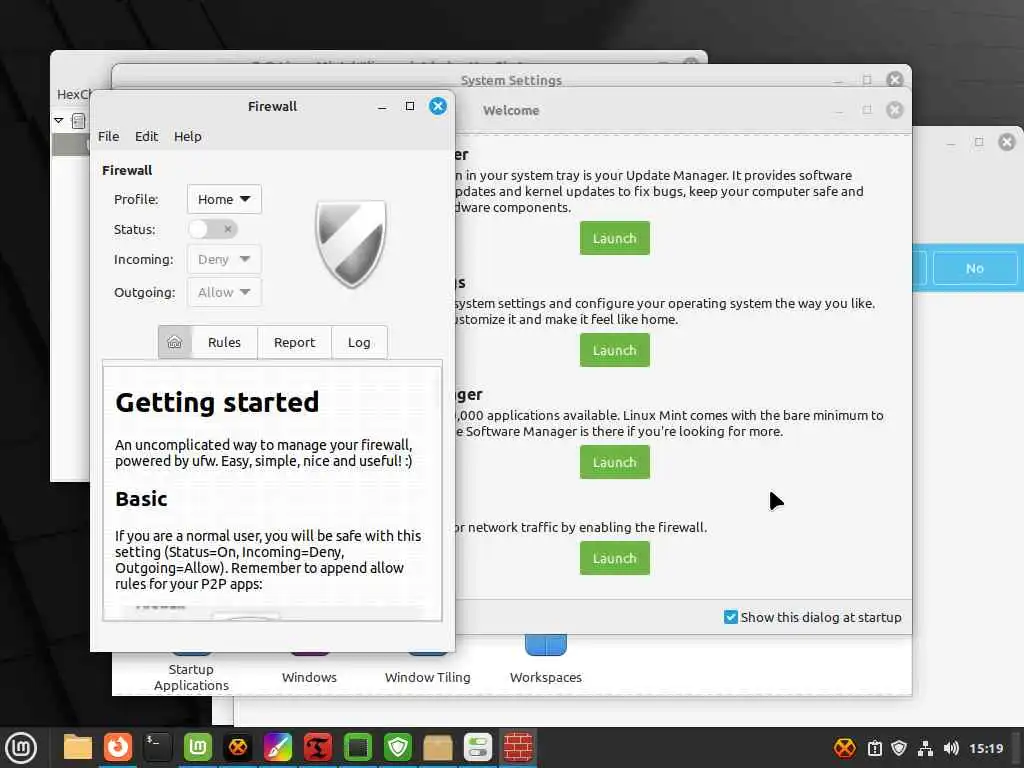
Task: Open the Files folder icon in taskbar
Action: (78, 748)
